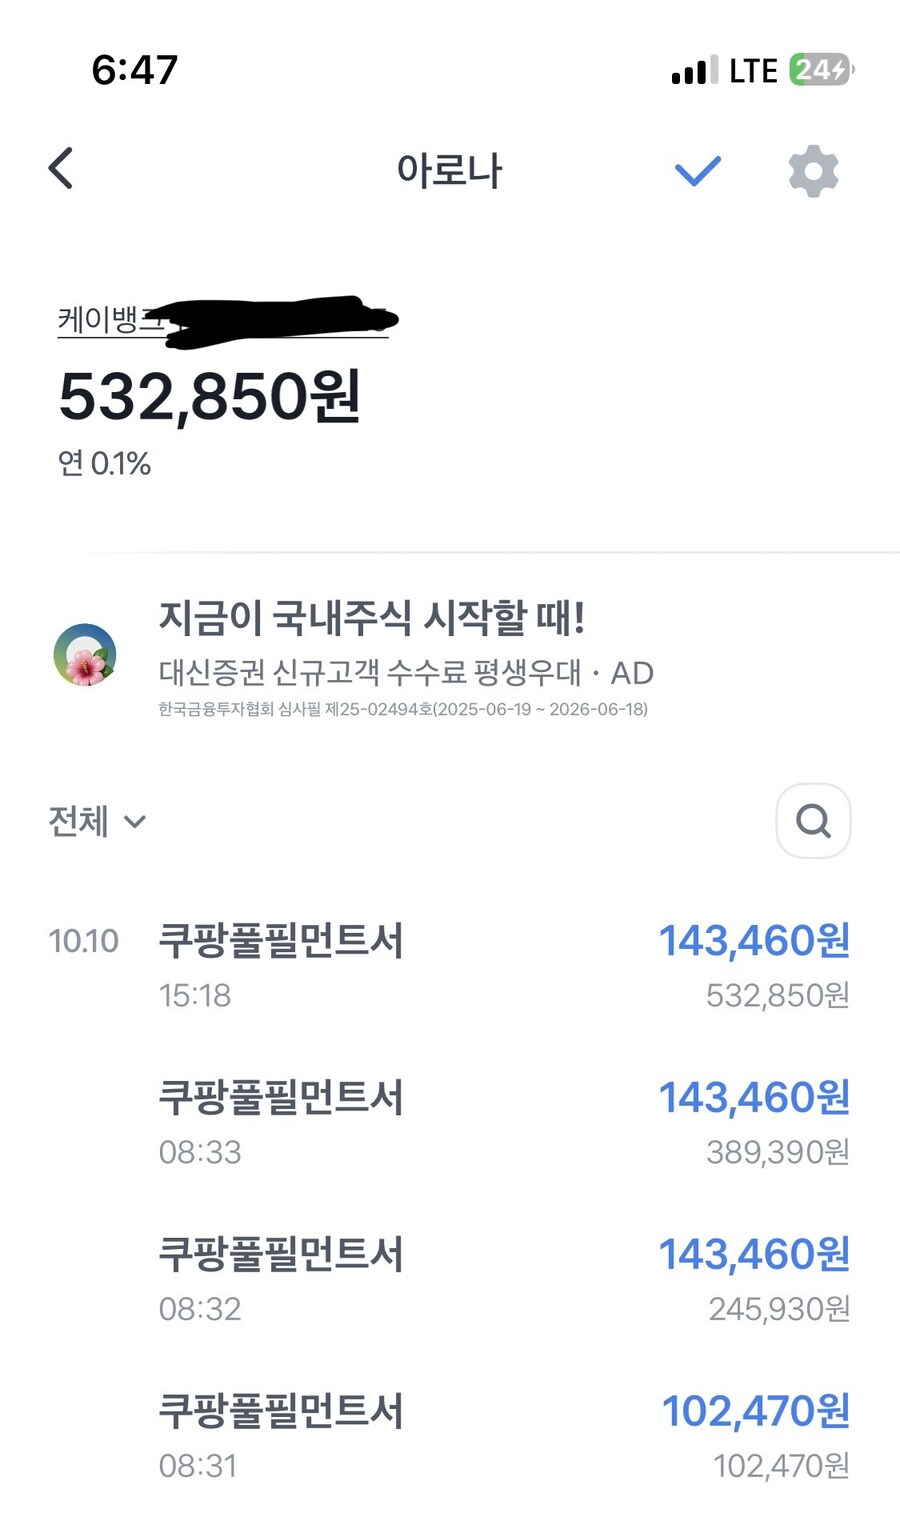The height and width of the screenshot is (1521, 900).
Task: Tap the 아로나 page title
Action: coord(449,171)
